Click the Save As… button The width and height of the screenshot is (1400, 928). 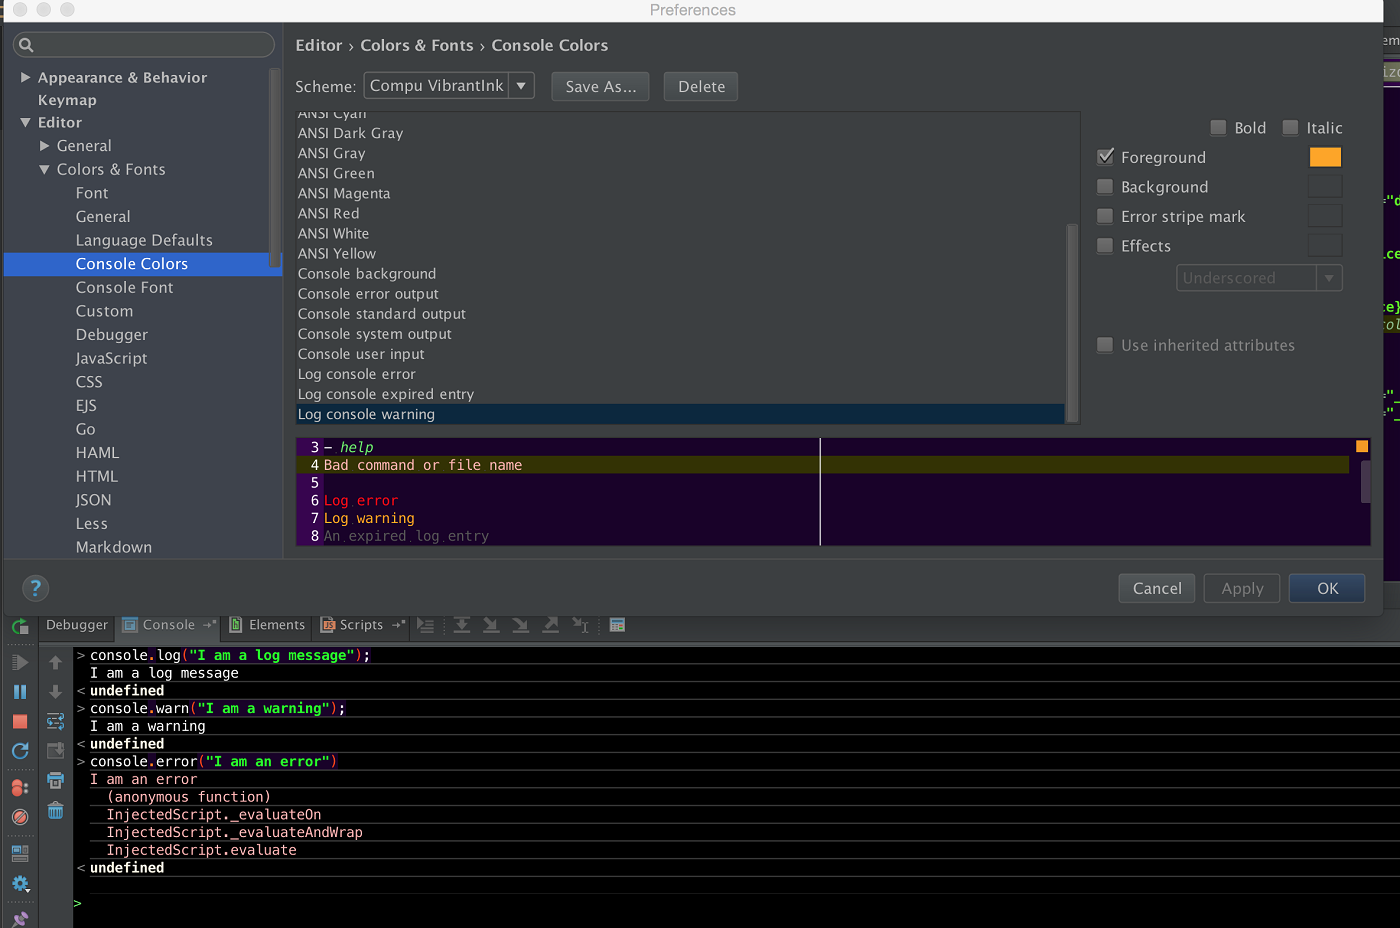(600, 87)
